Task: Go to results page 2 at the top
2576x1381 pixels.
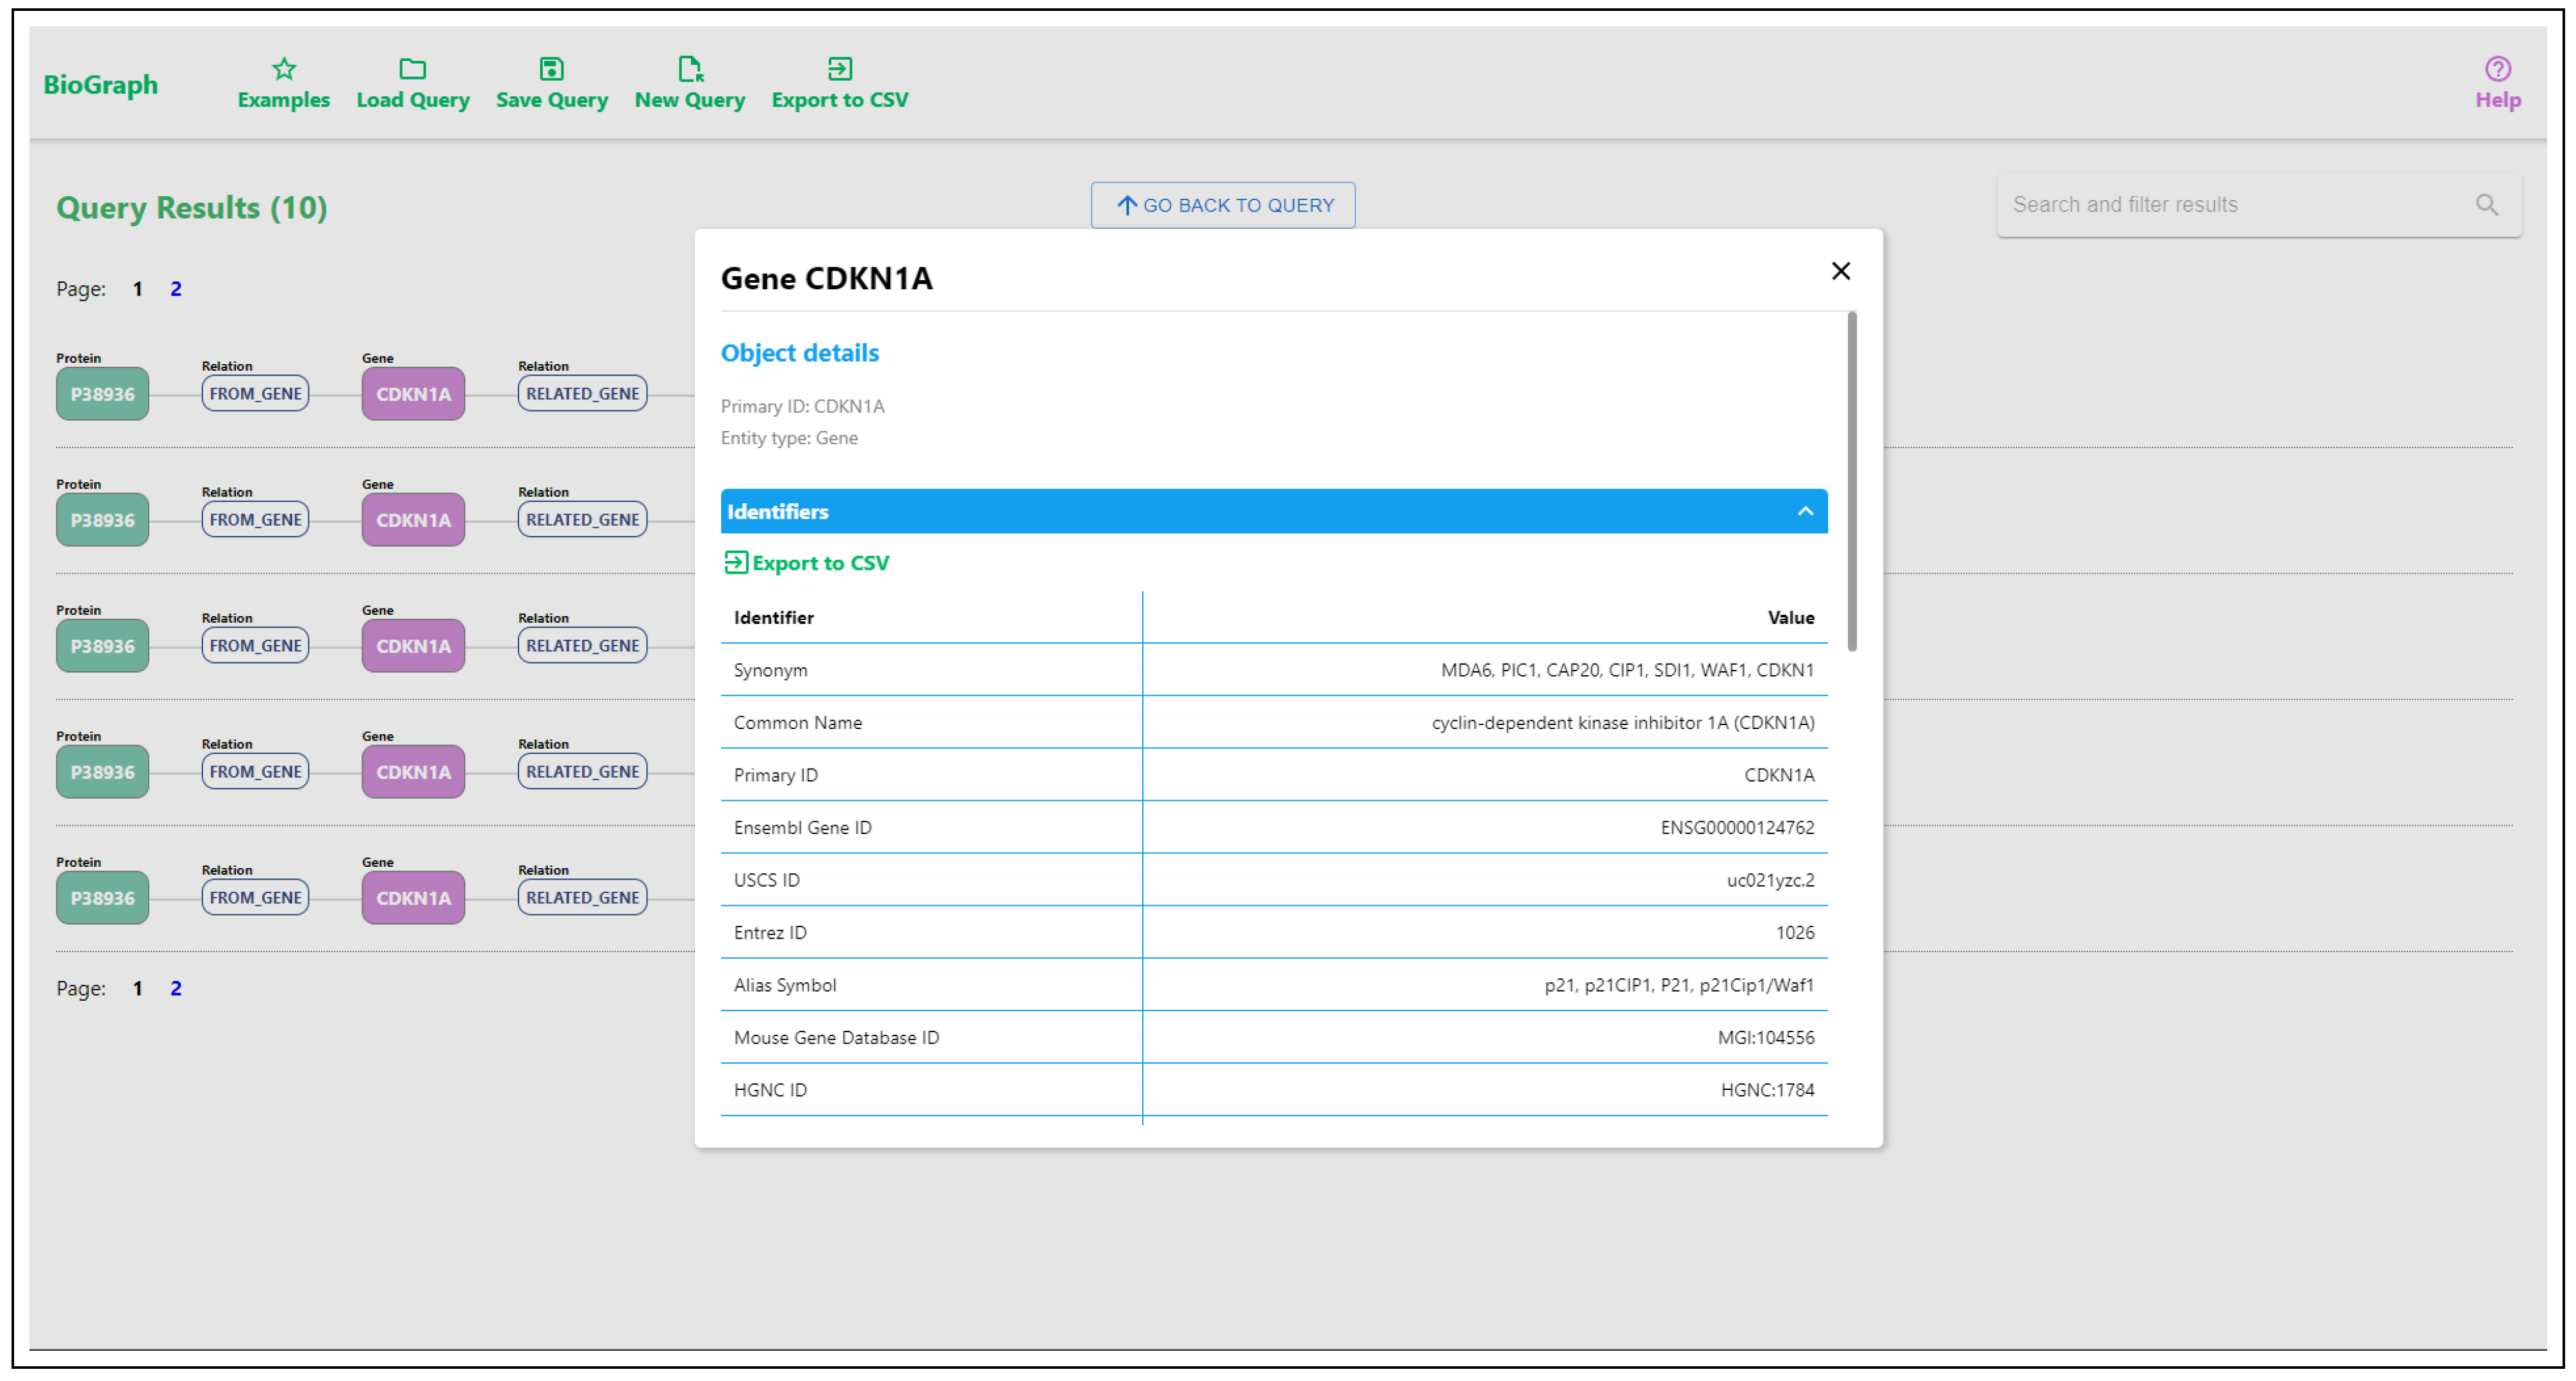Action: (176, 289)
